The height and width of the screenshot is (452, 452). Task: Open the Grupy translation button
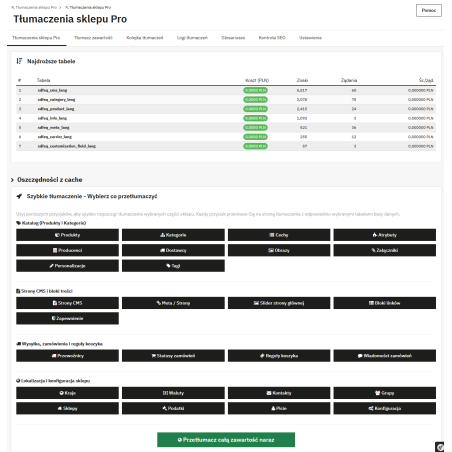(385, 393)
